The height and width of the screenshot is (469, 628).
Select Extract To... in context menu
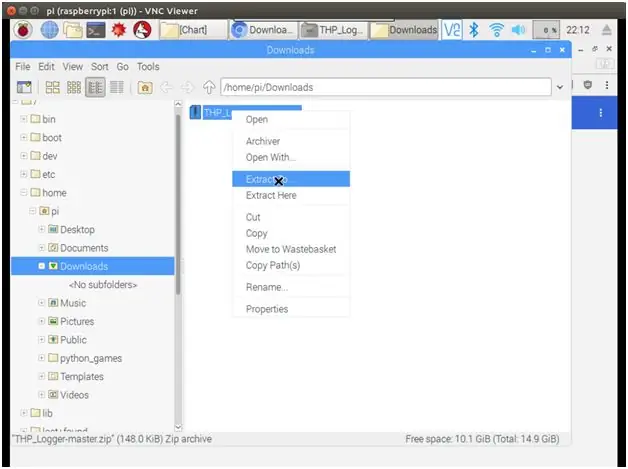click(x=291, y=179)
